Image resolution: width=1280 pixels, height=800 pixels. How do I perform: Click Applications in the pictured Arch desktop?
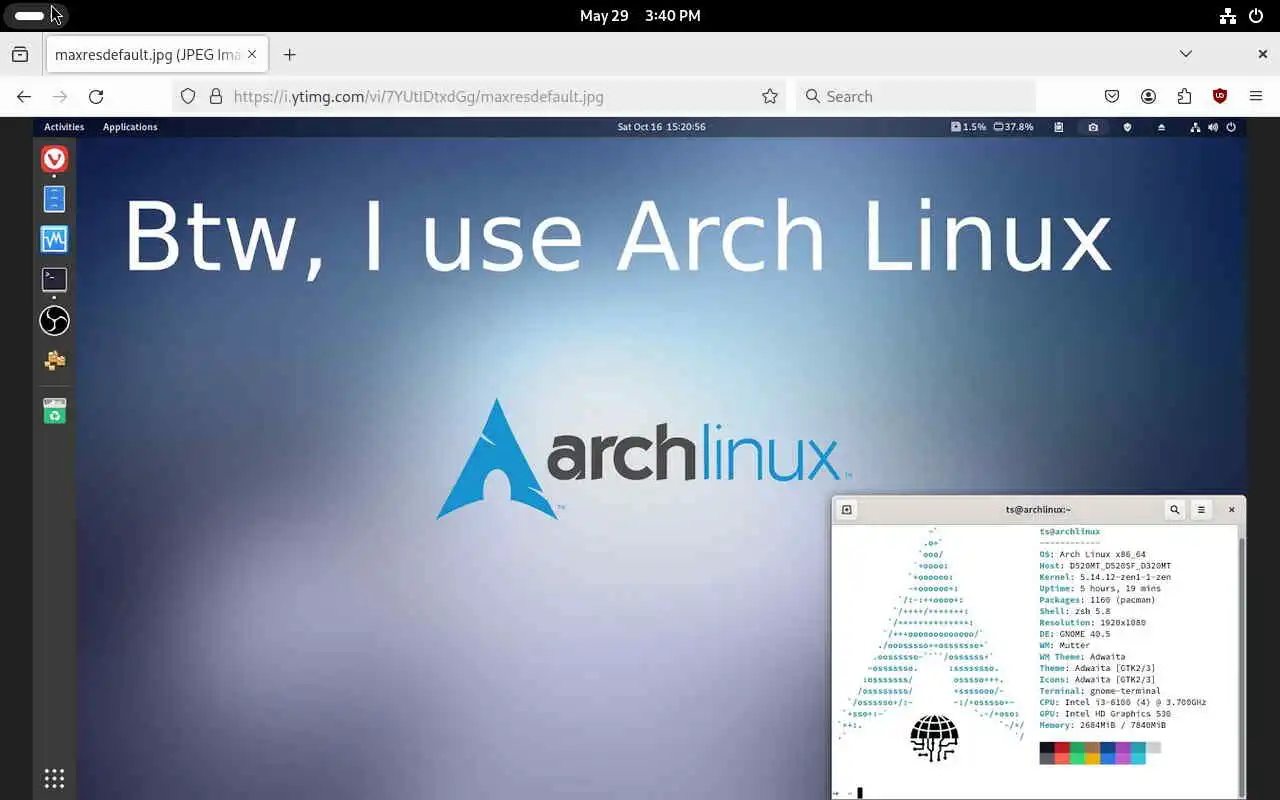[130, 127]
